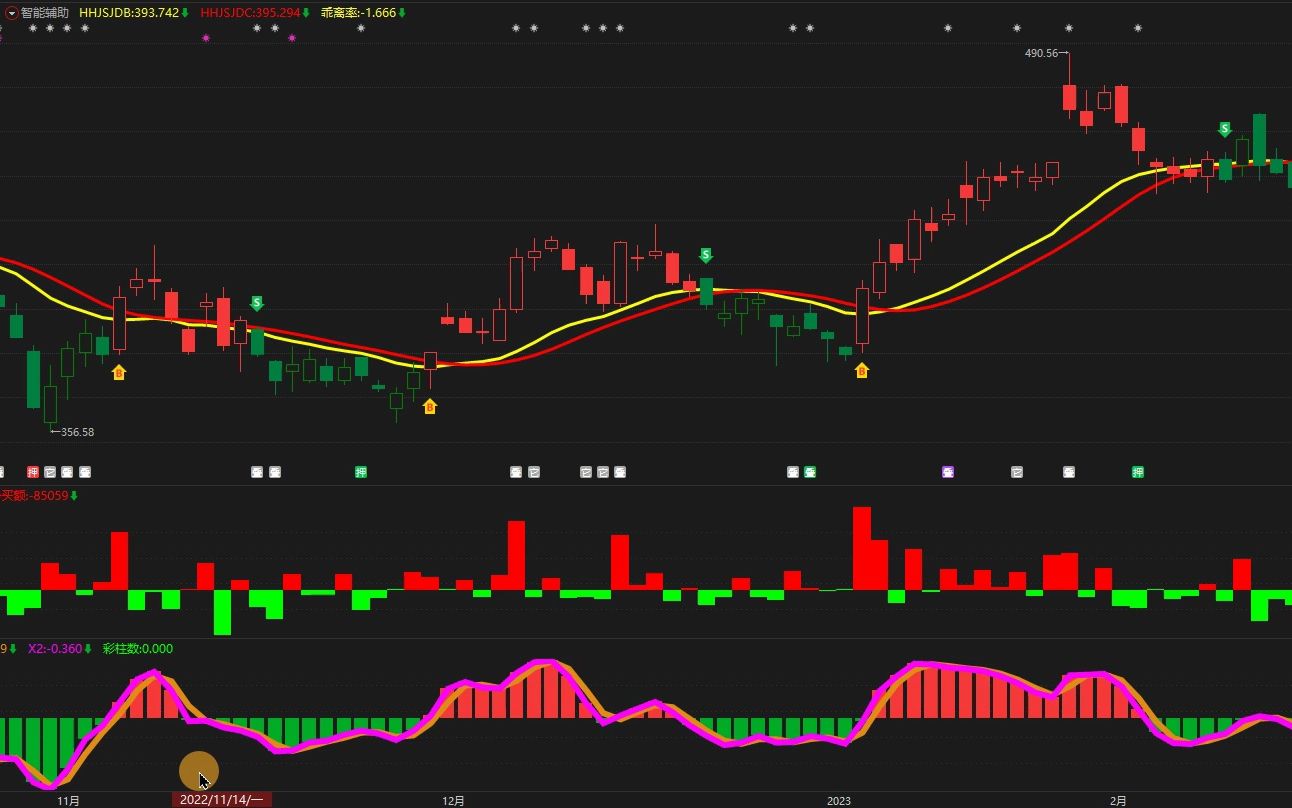
Task: Open the green 押 event icon in late November
Action: [361, 472]
